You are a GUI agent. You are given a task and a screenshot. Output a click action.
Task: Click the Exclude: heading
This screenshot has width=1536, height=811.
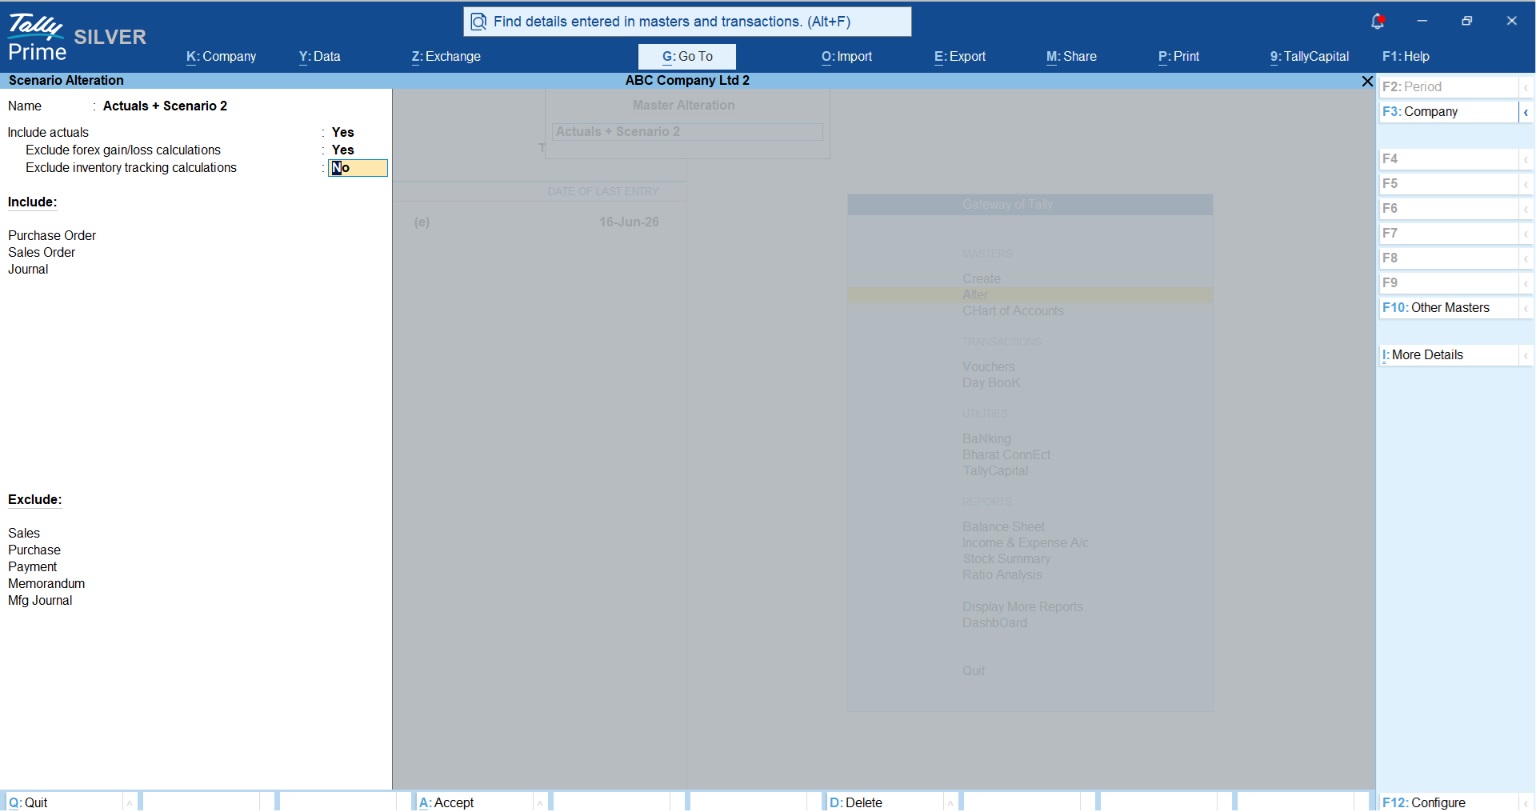(x=35, y=500)
